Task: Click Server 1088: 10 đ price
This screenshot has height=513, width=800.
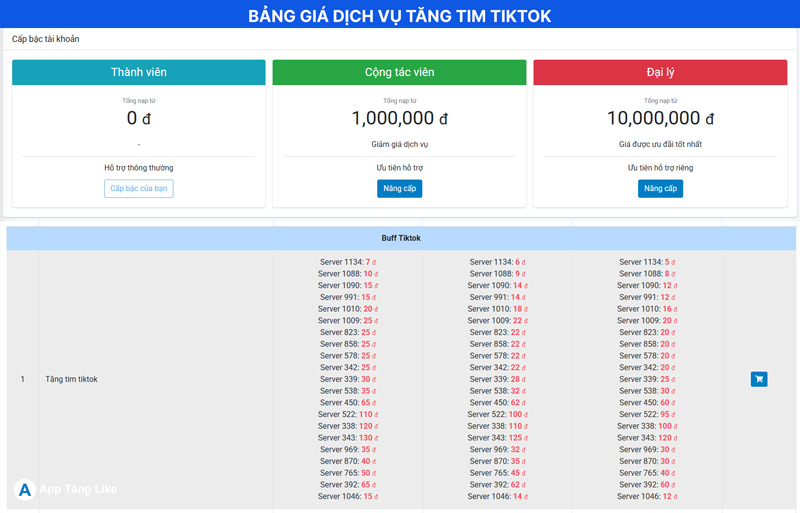Action: tap(348, 274)
